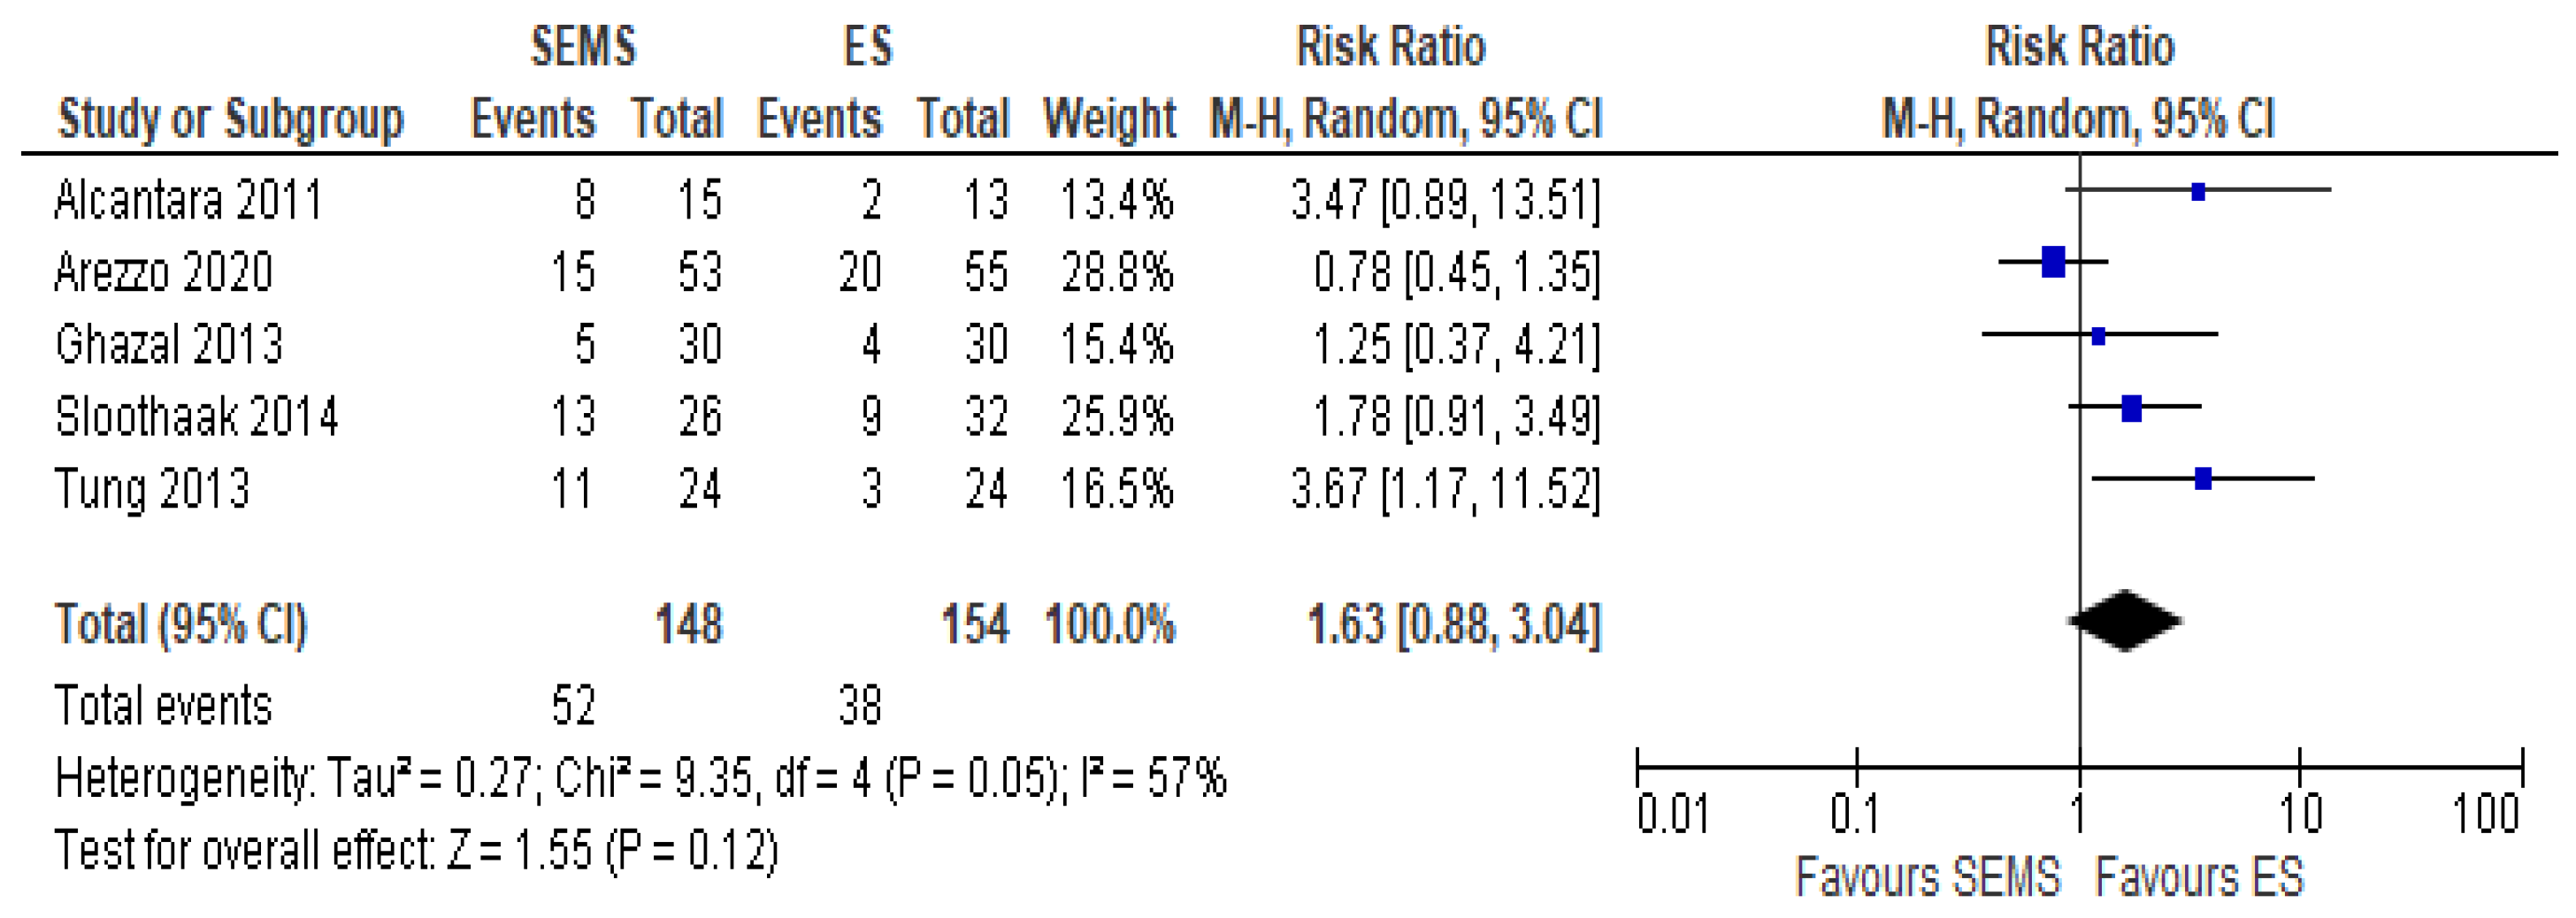Select the Weight column header
2576x918 pixels.
pyautogui.click(x=1109, y=119)
